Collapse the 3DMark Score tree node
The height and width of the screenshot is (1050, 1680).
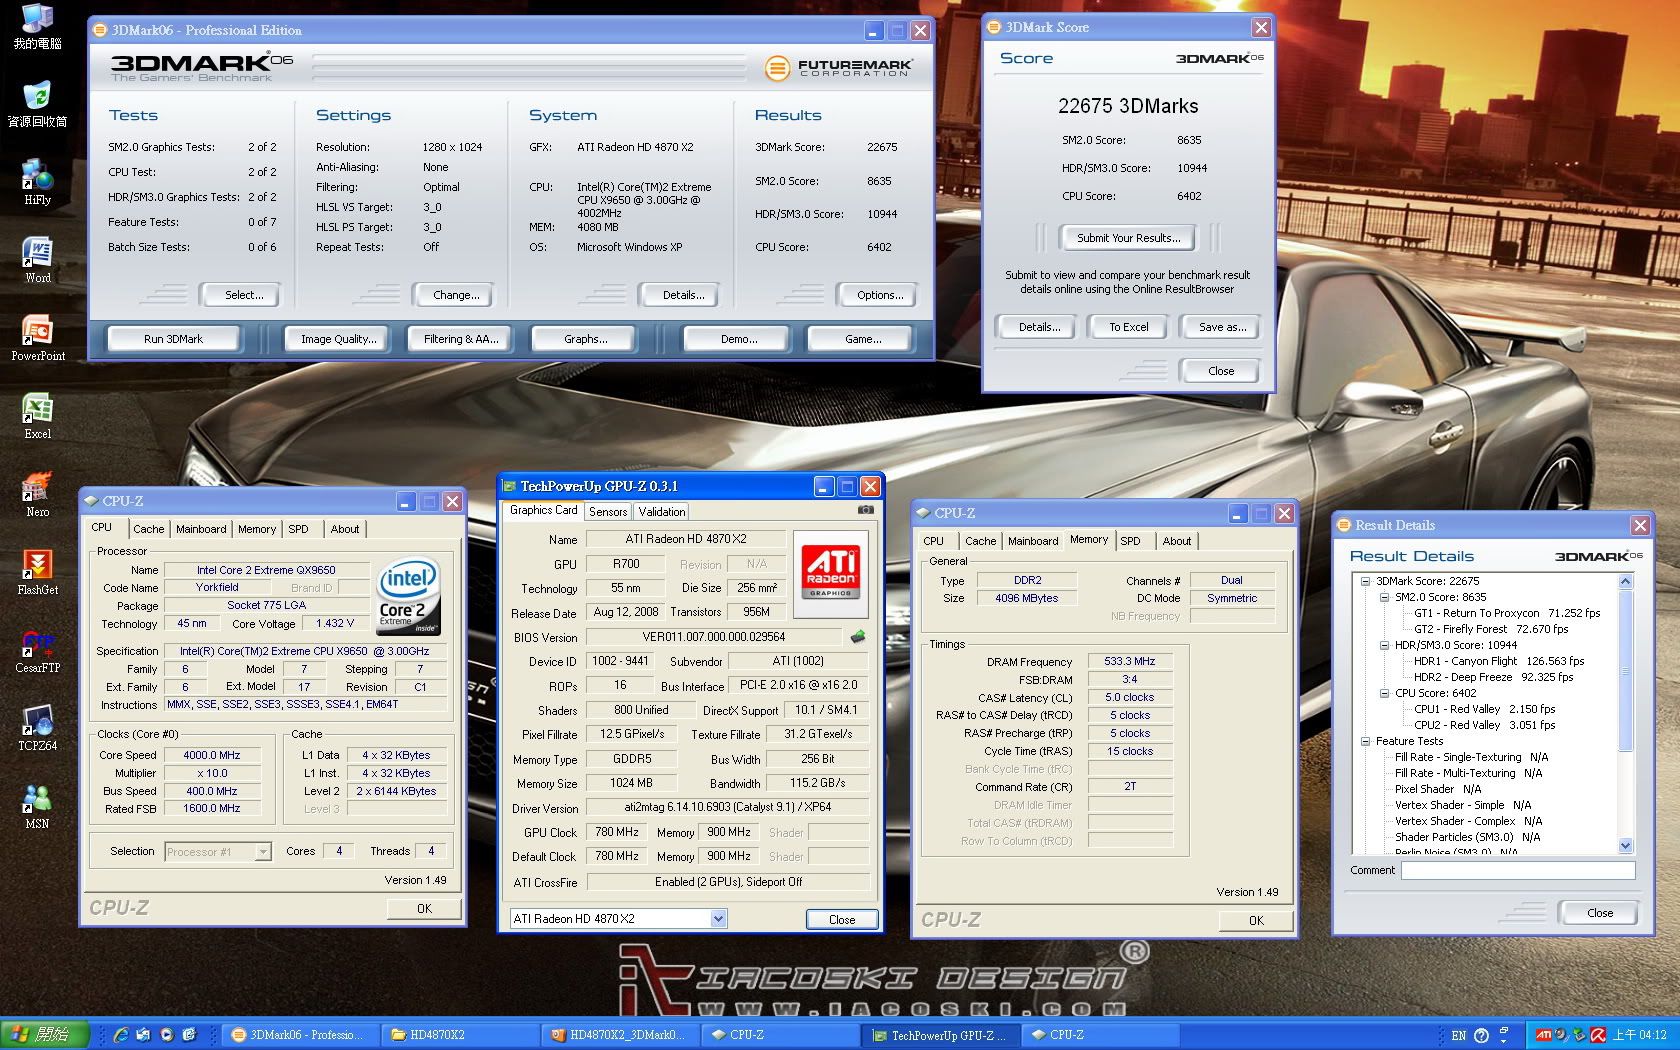(1365, 581)
